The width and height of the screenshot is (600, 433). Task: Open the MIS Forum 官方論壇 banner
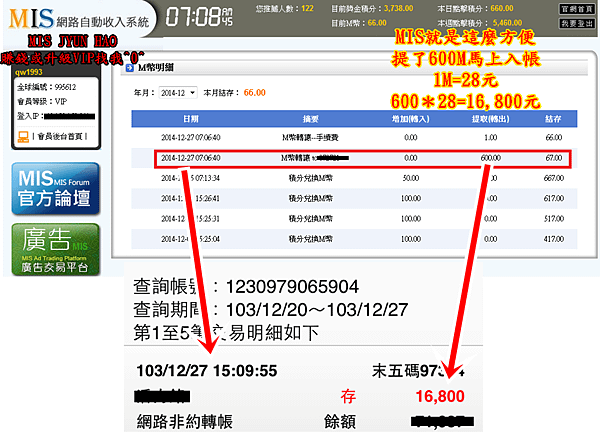point(55,189)
